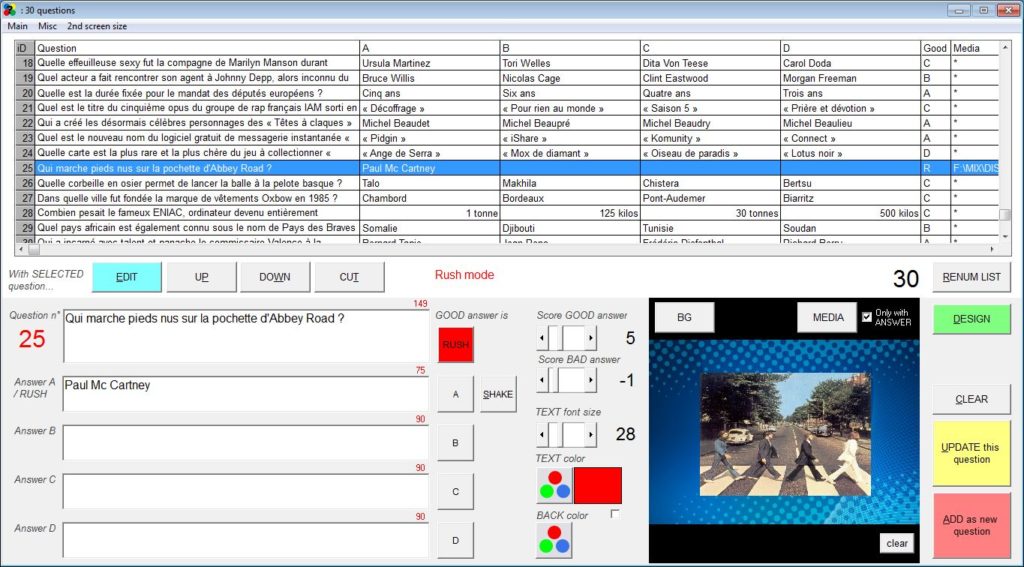
Task: Click RENUM LIST button
Action: 971,277
